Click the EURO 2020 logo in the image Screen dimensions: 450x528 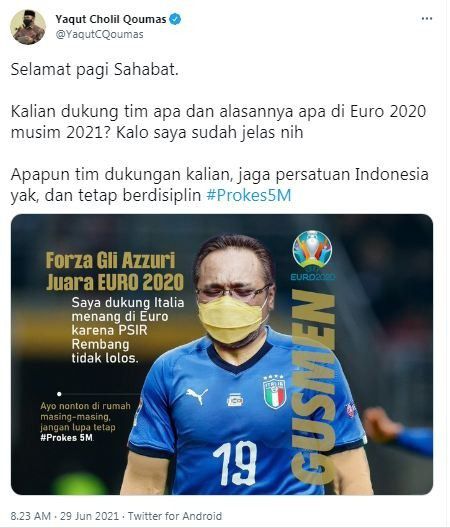pyautogui.click(x=313, y=256)
